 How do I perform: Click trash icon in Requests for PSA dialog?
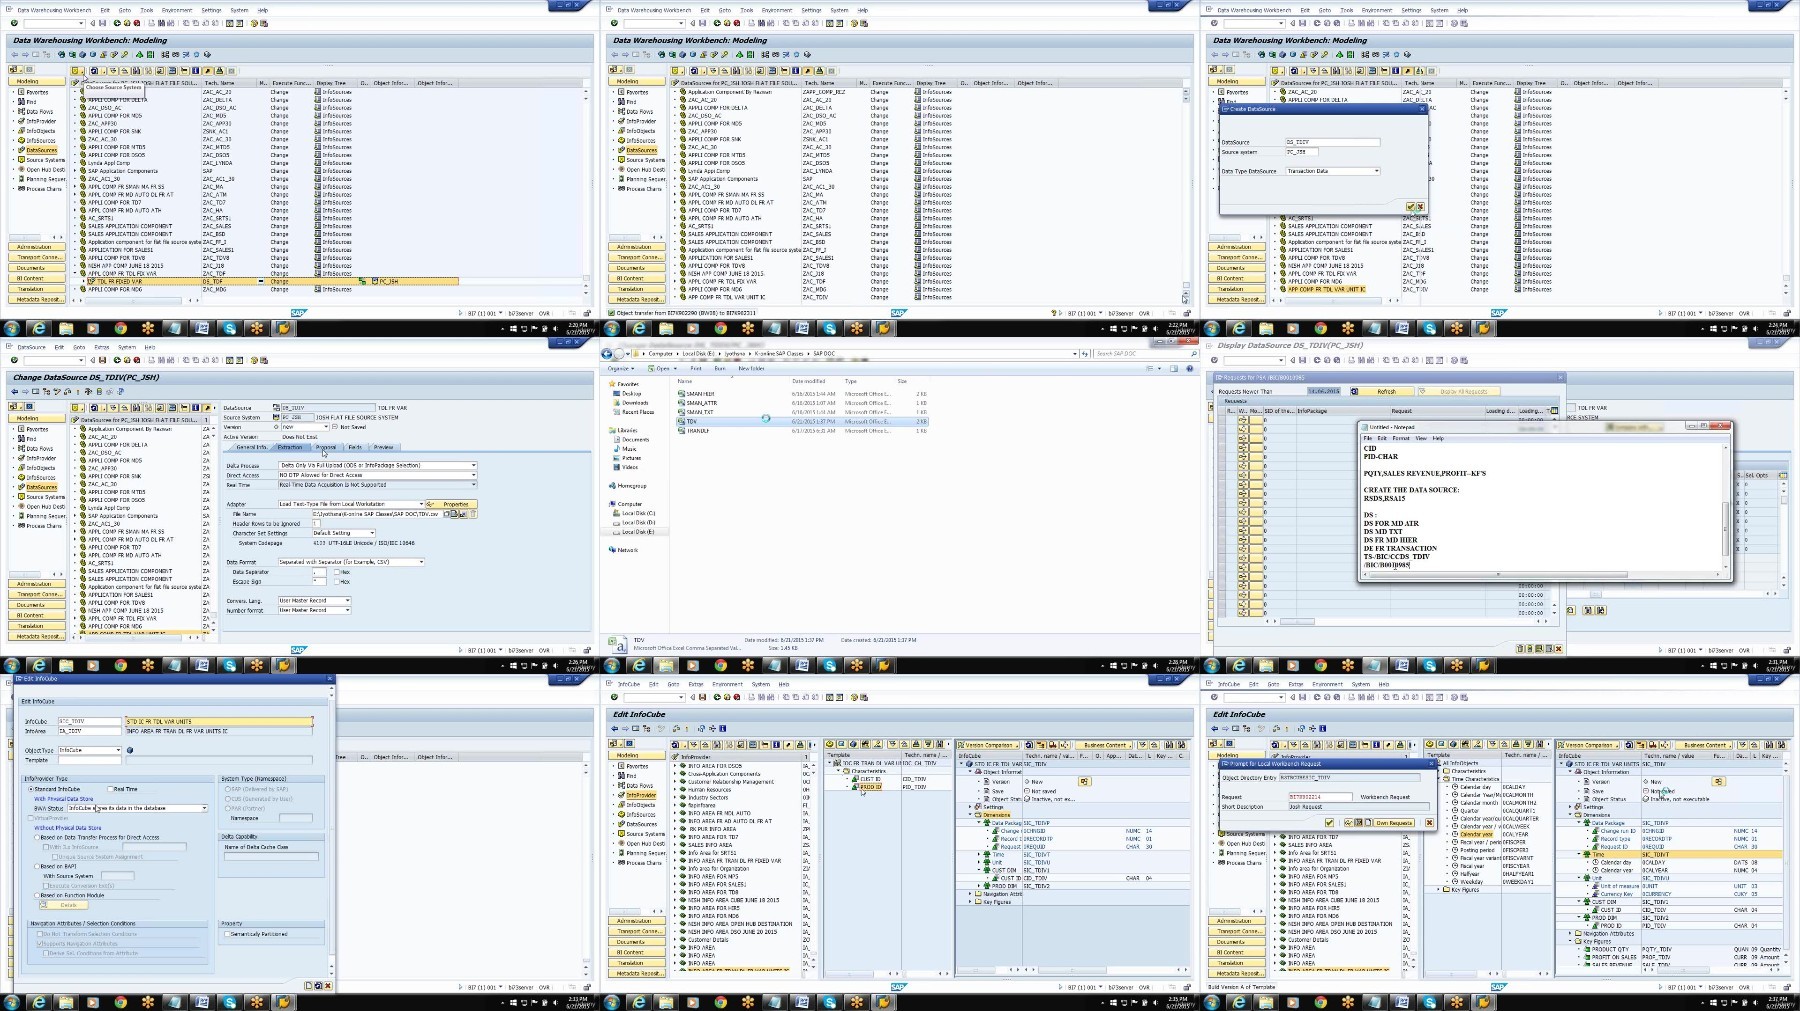click(x=1520, y=649)
